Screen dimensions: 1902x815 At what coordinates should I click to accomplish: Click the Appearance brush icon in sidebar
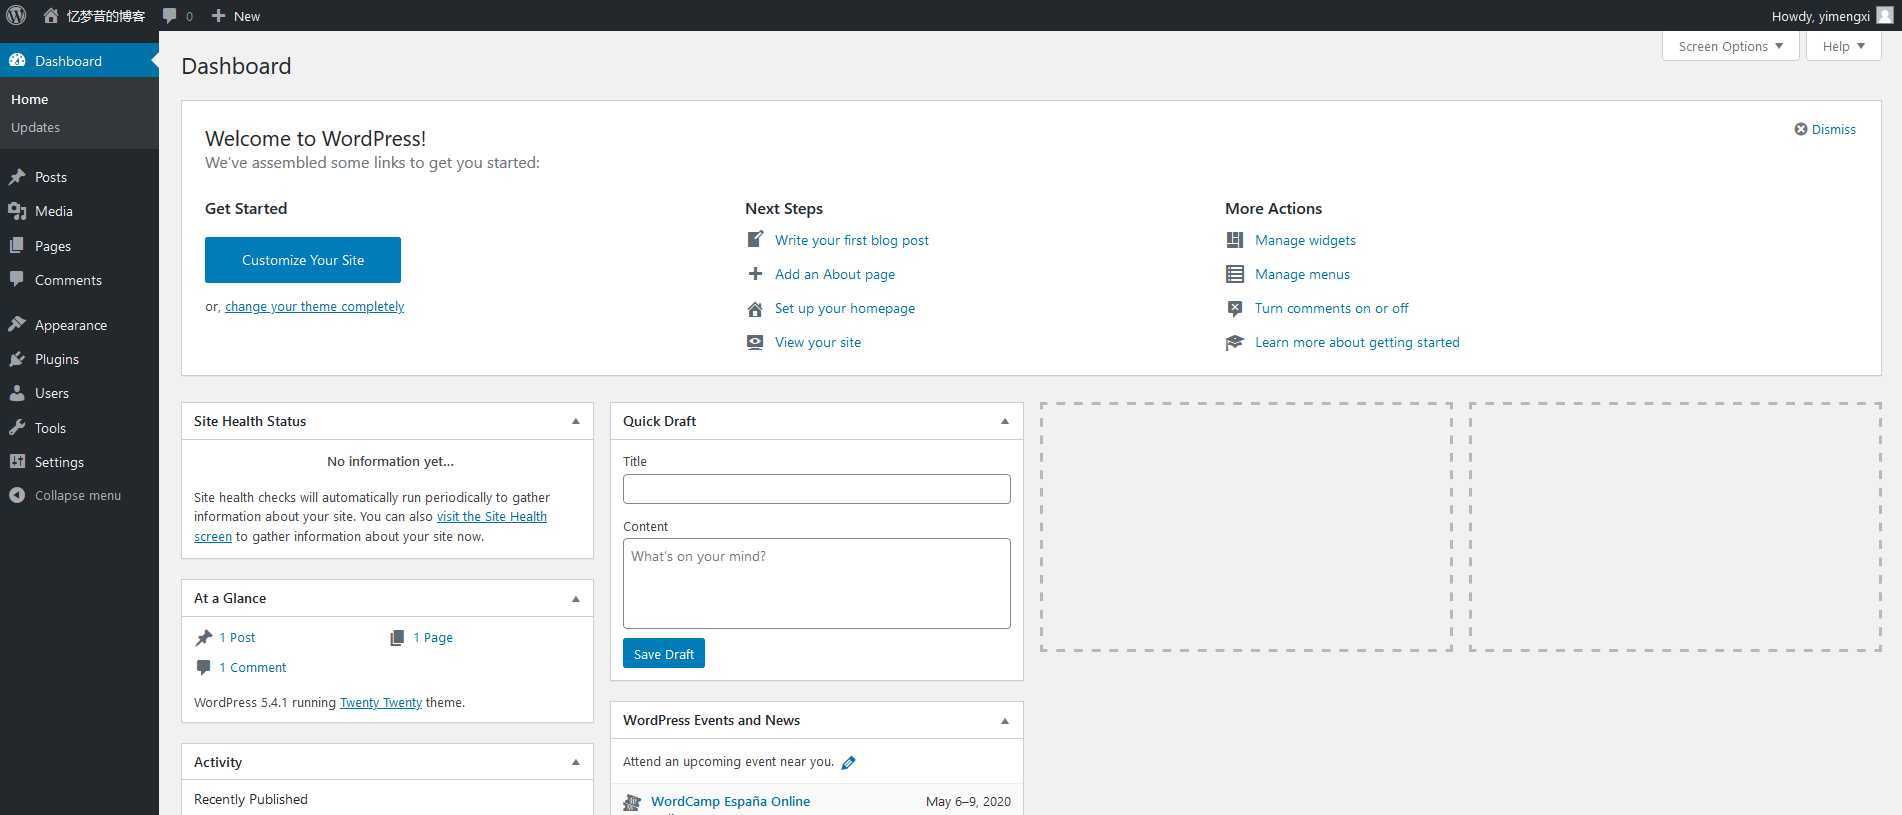[17, 325]
